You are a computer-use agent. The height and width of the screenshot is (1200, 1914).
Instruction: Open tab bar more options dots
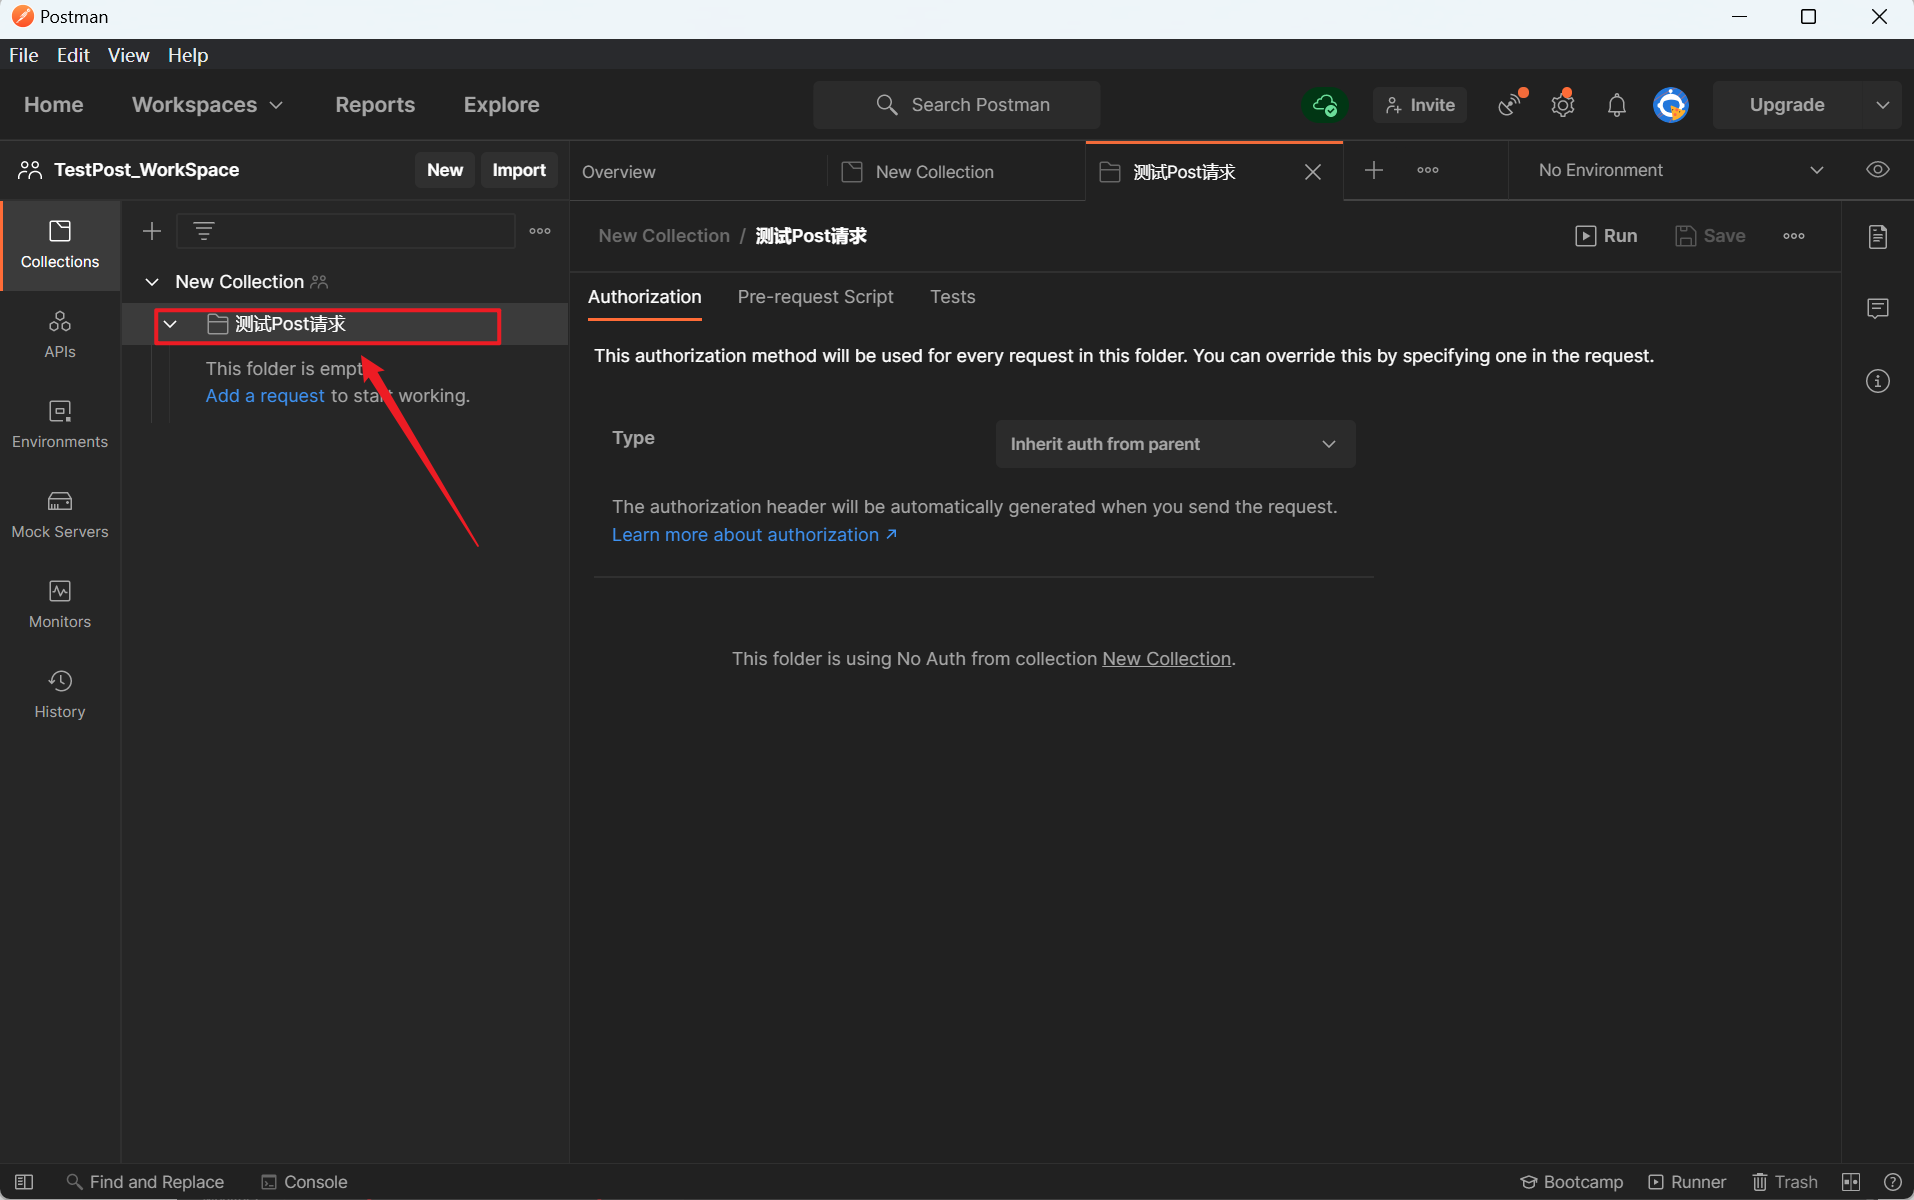(x=1428, y=170)
